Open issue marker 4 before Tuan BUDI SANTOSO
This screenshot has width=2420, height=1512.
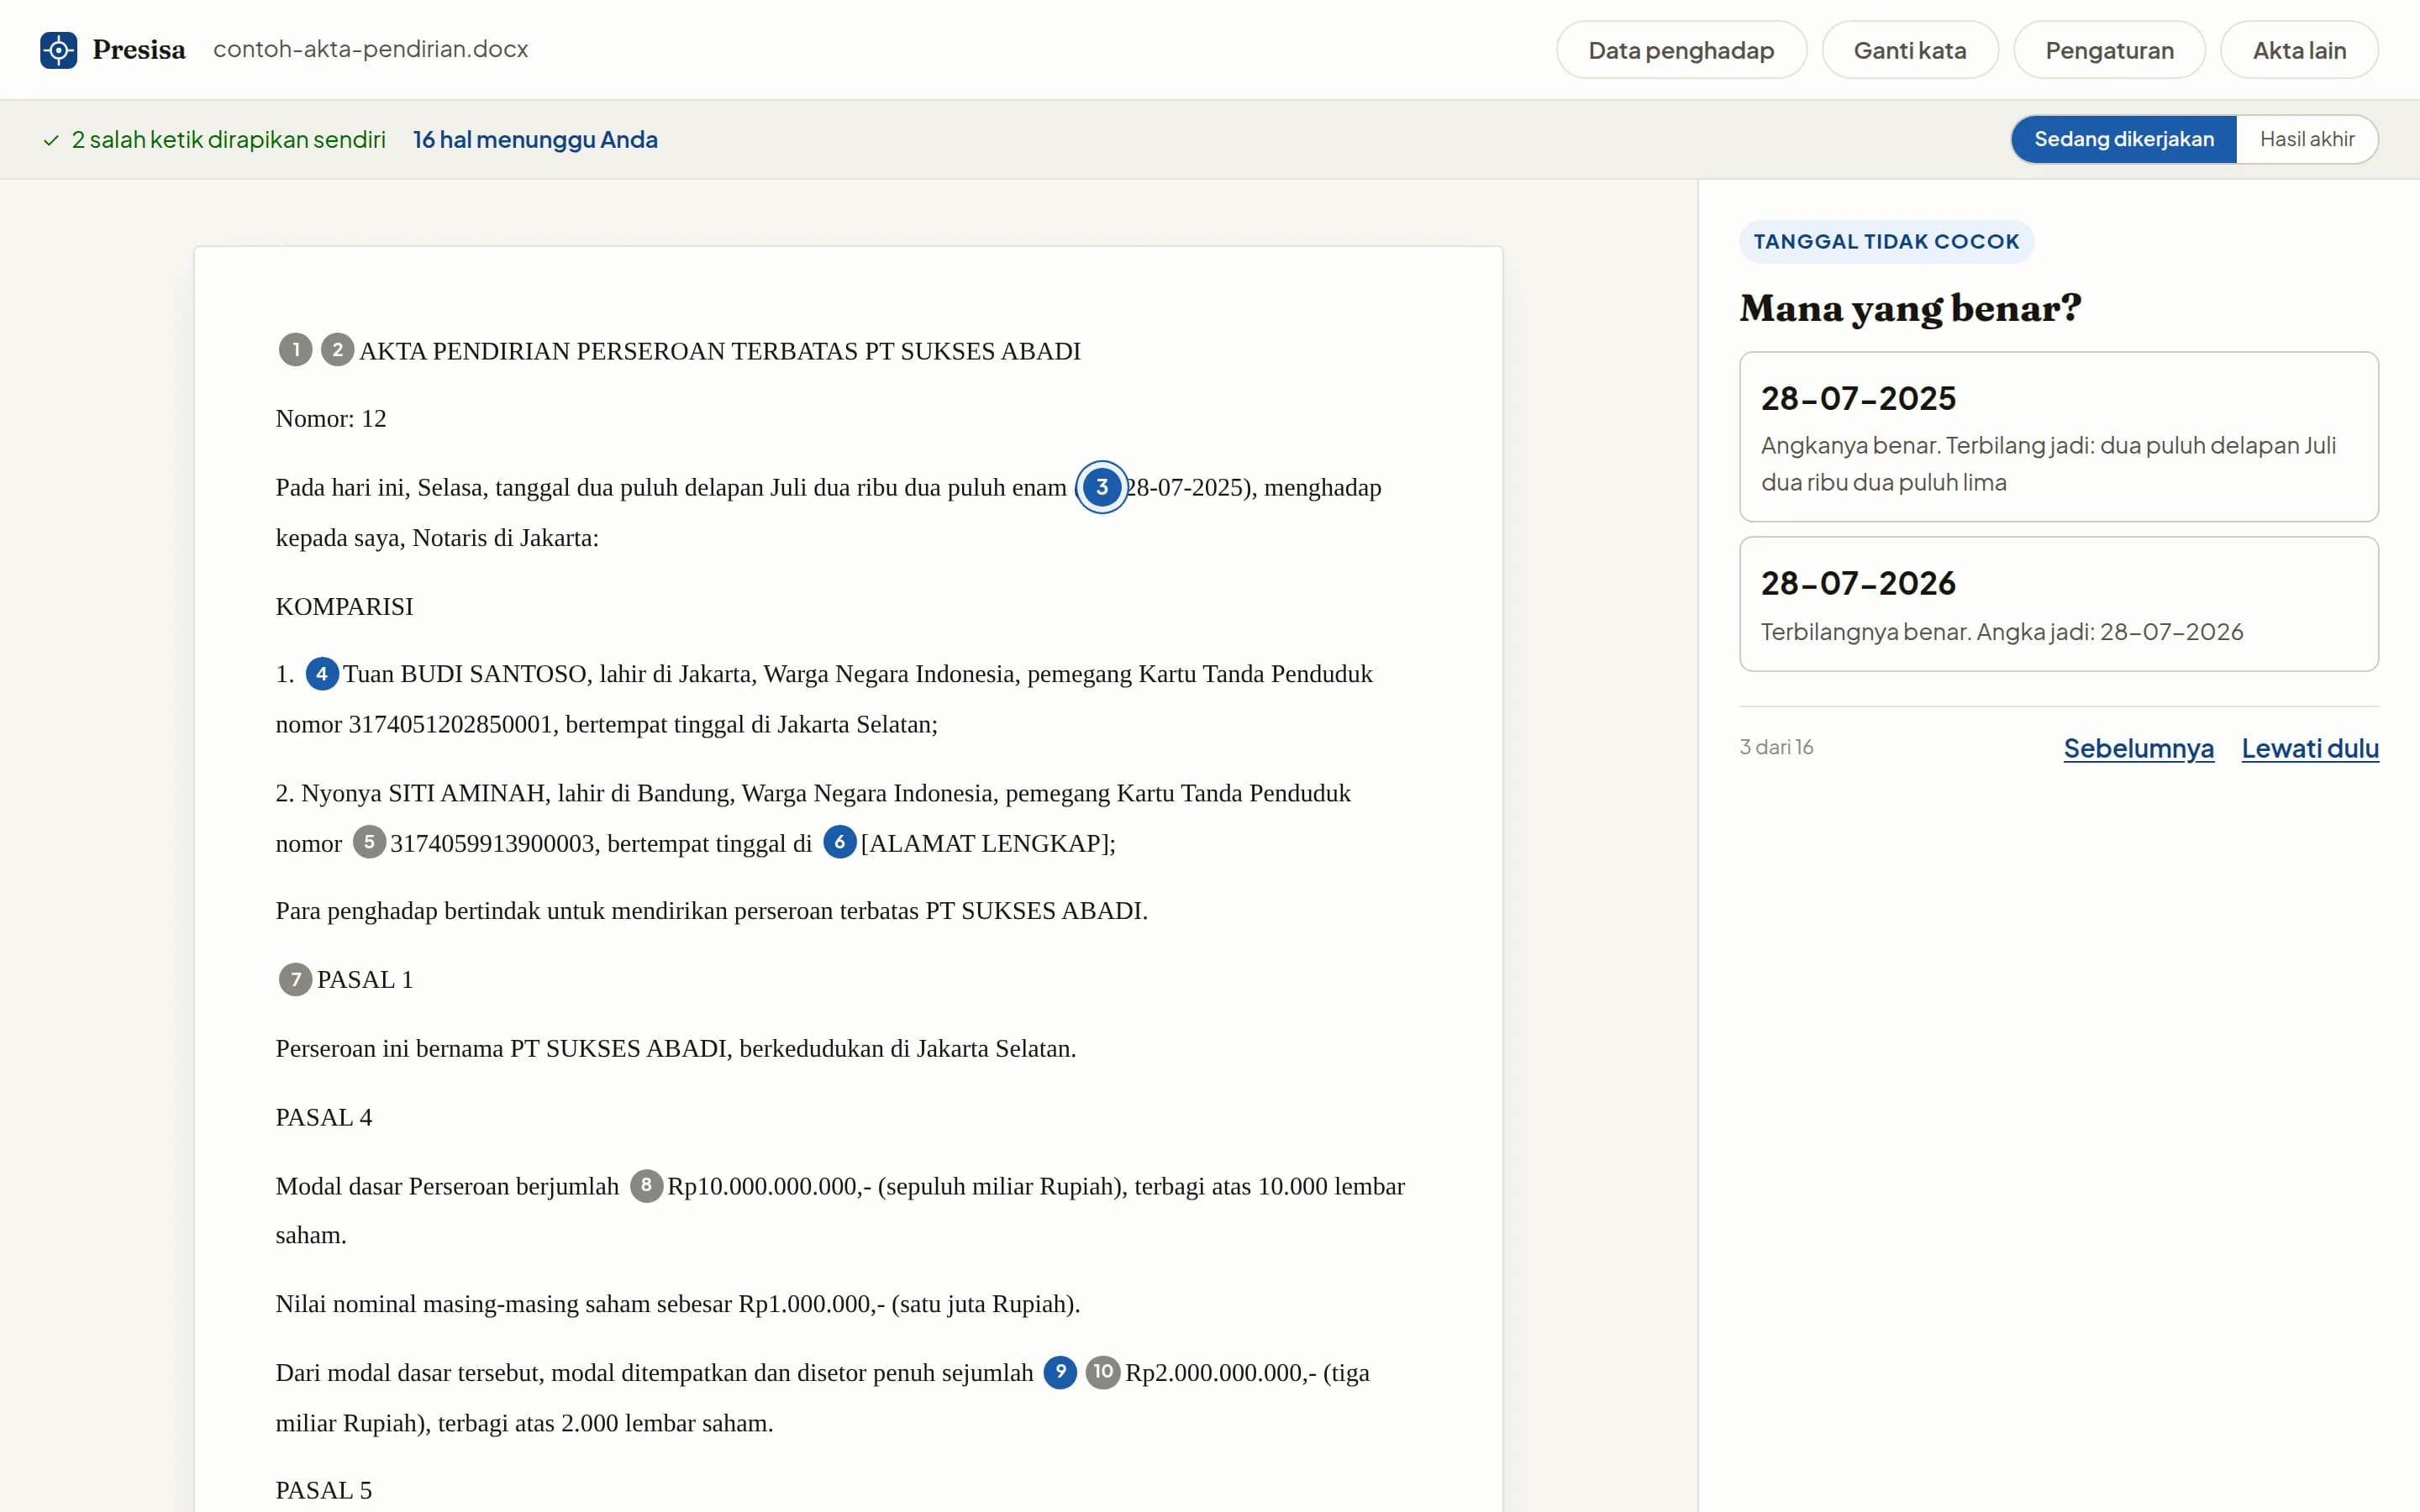(321, 674)
